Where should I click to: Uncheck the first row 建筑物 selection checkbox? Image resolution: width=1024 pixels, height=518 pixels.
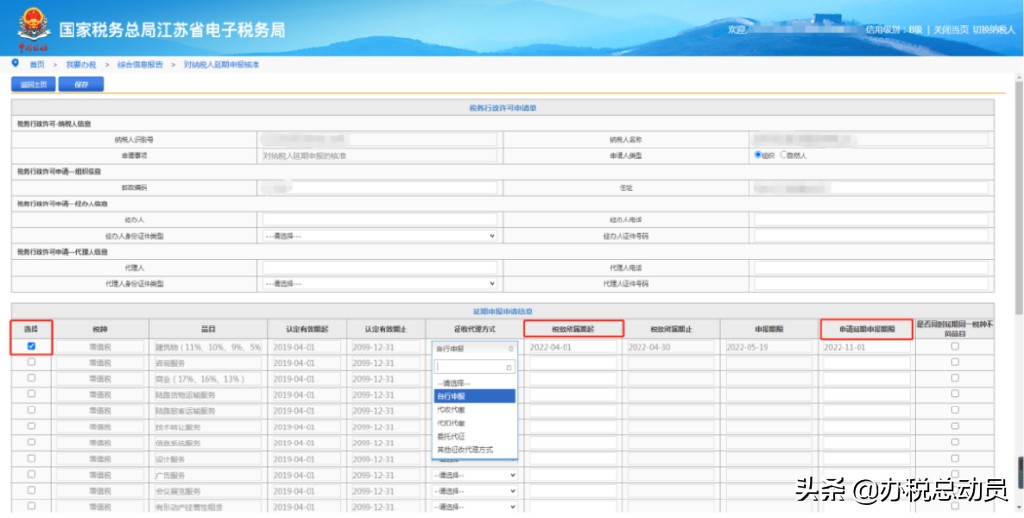(x=32, y=346)
